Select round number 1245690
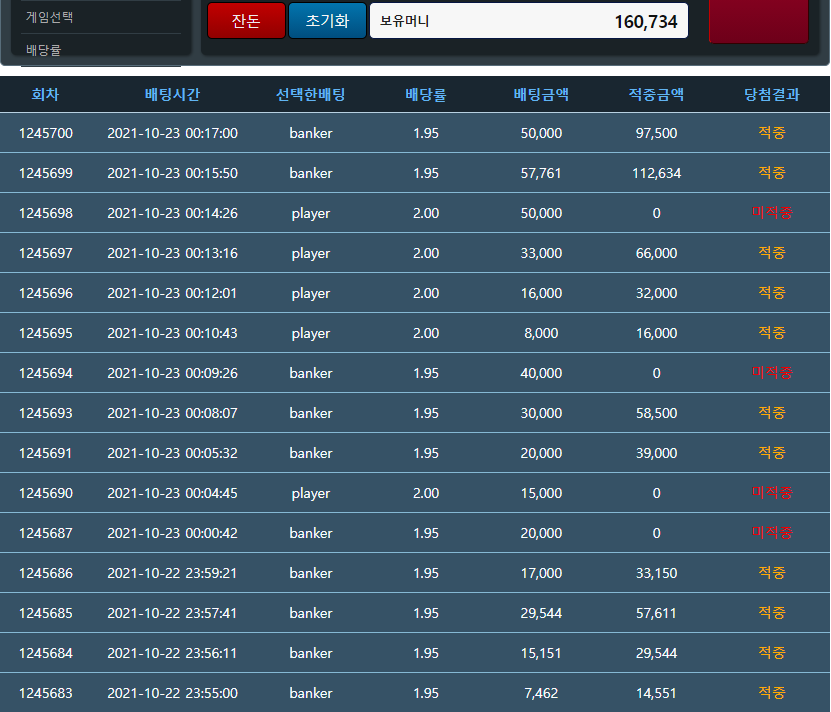The width and height of the screenshot is (831, 712). [46, 494]
